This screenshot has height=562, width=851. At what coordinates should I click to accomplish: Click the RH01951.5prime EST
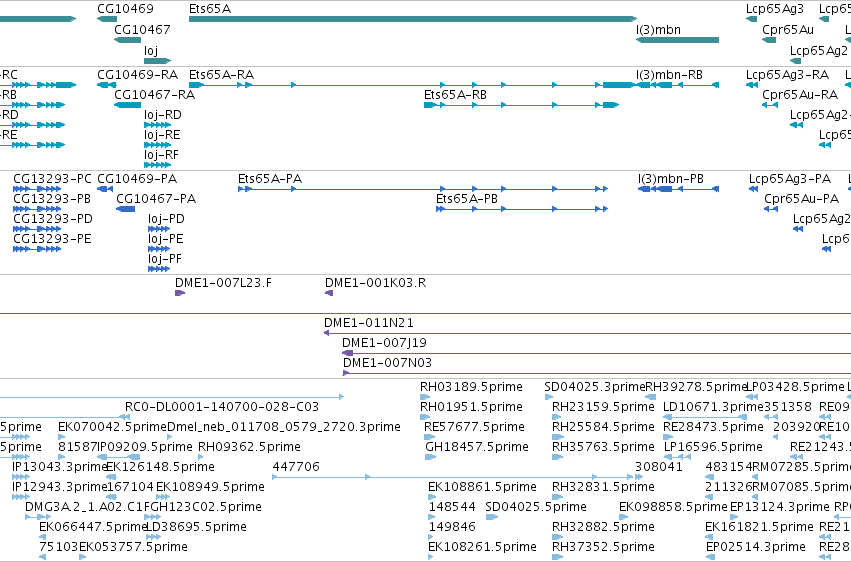pos(425,417)
